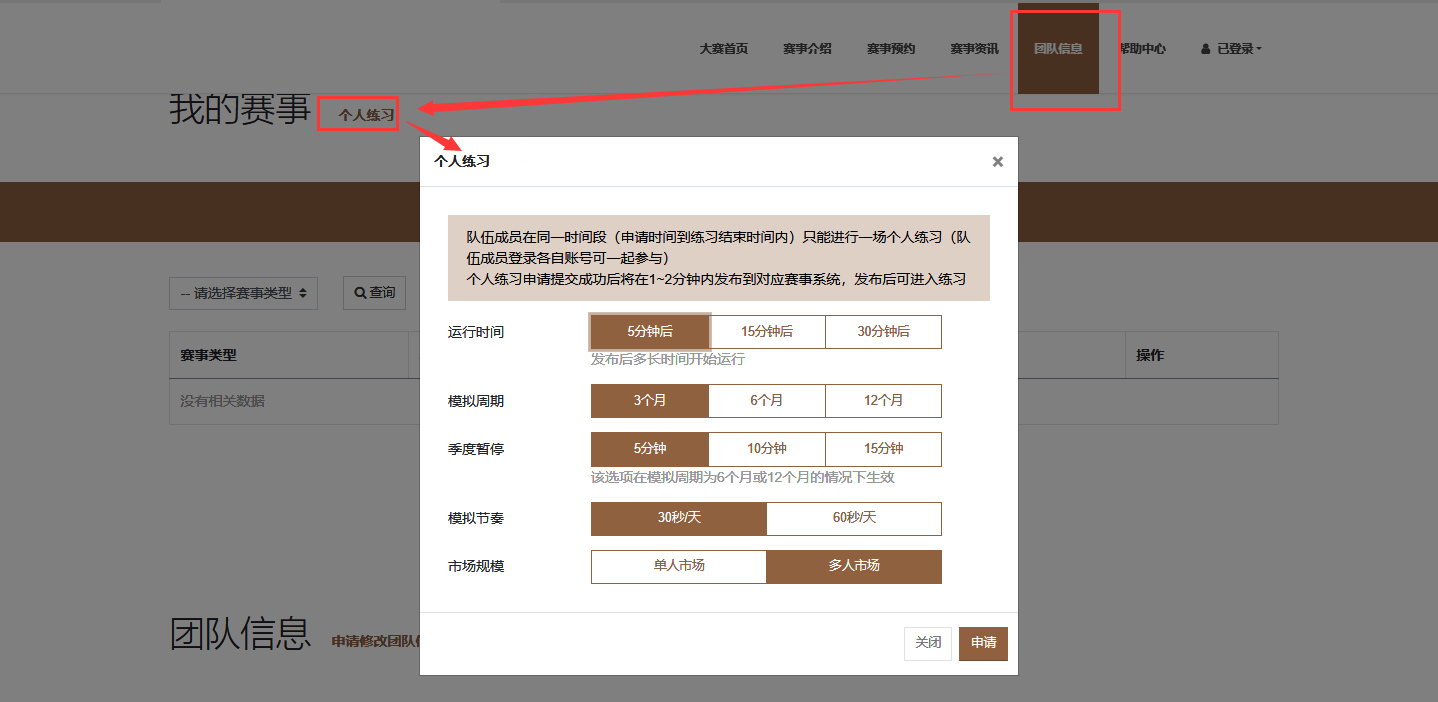Image resolution: width=1438 pixels, height=702 pixels.
Task: Select 15分钟后 for run time
Action: (766, 332)
